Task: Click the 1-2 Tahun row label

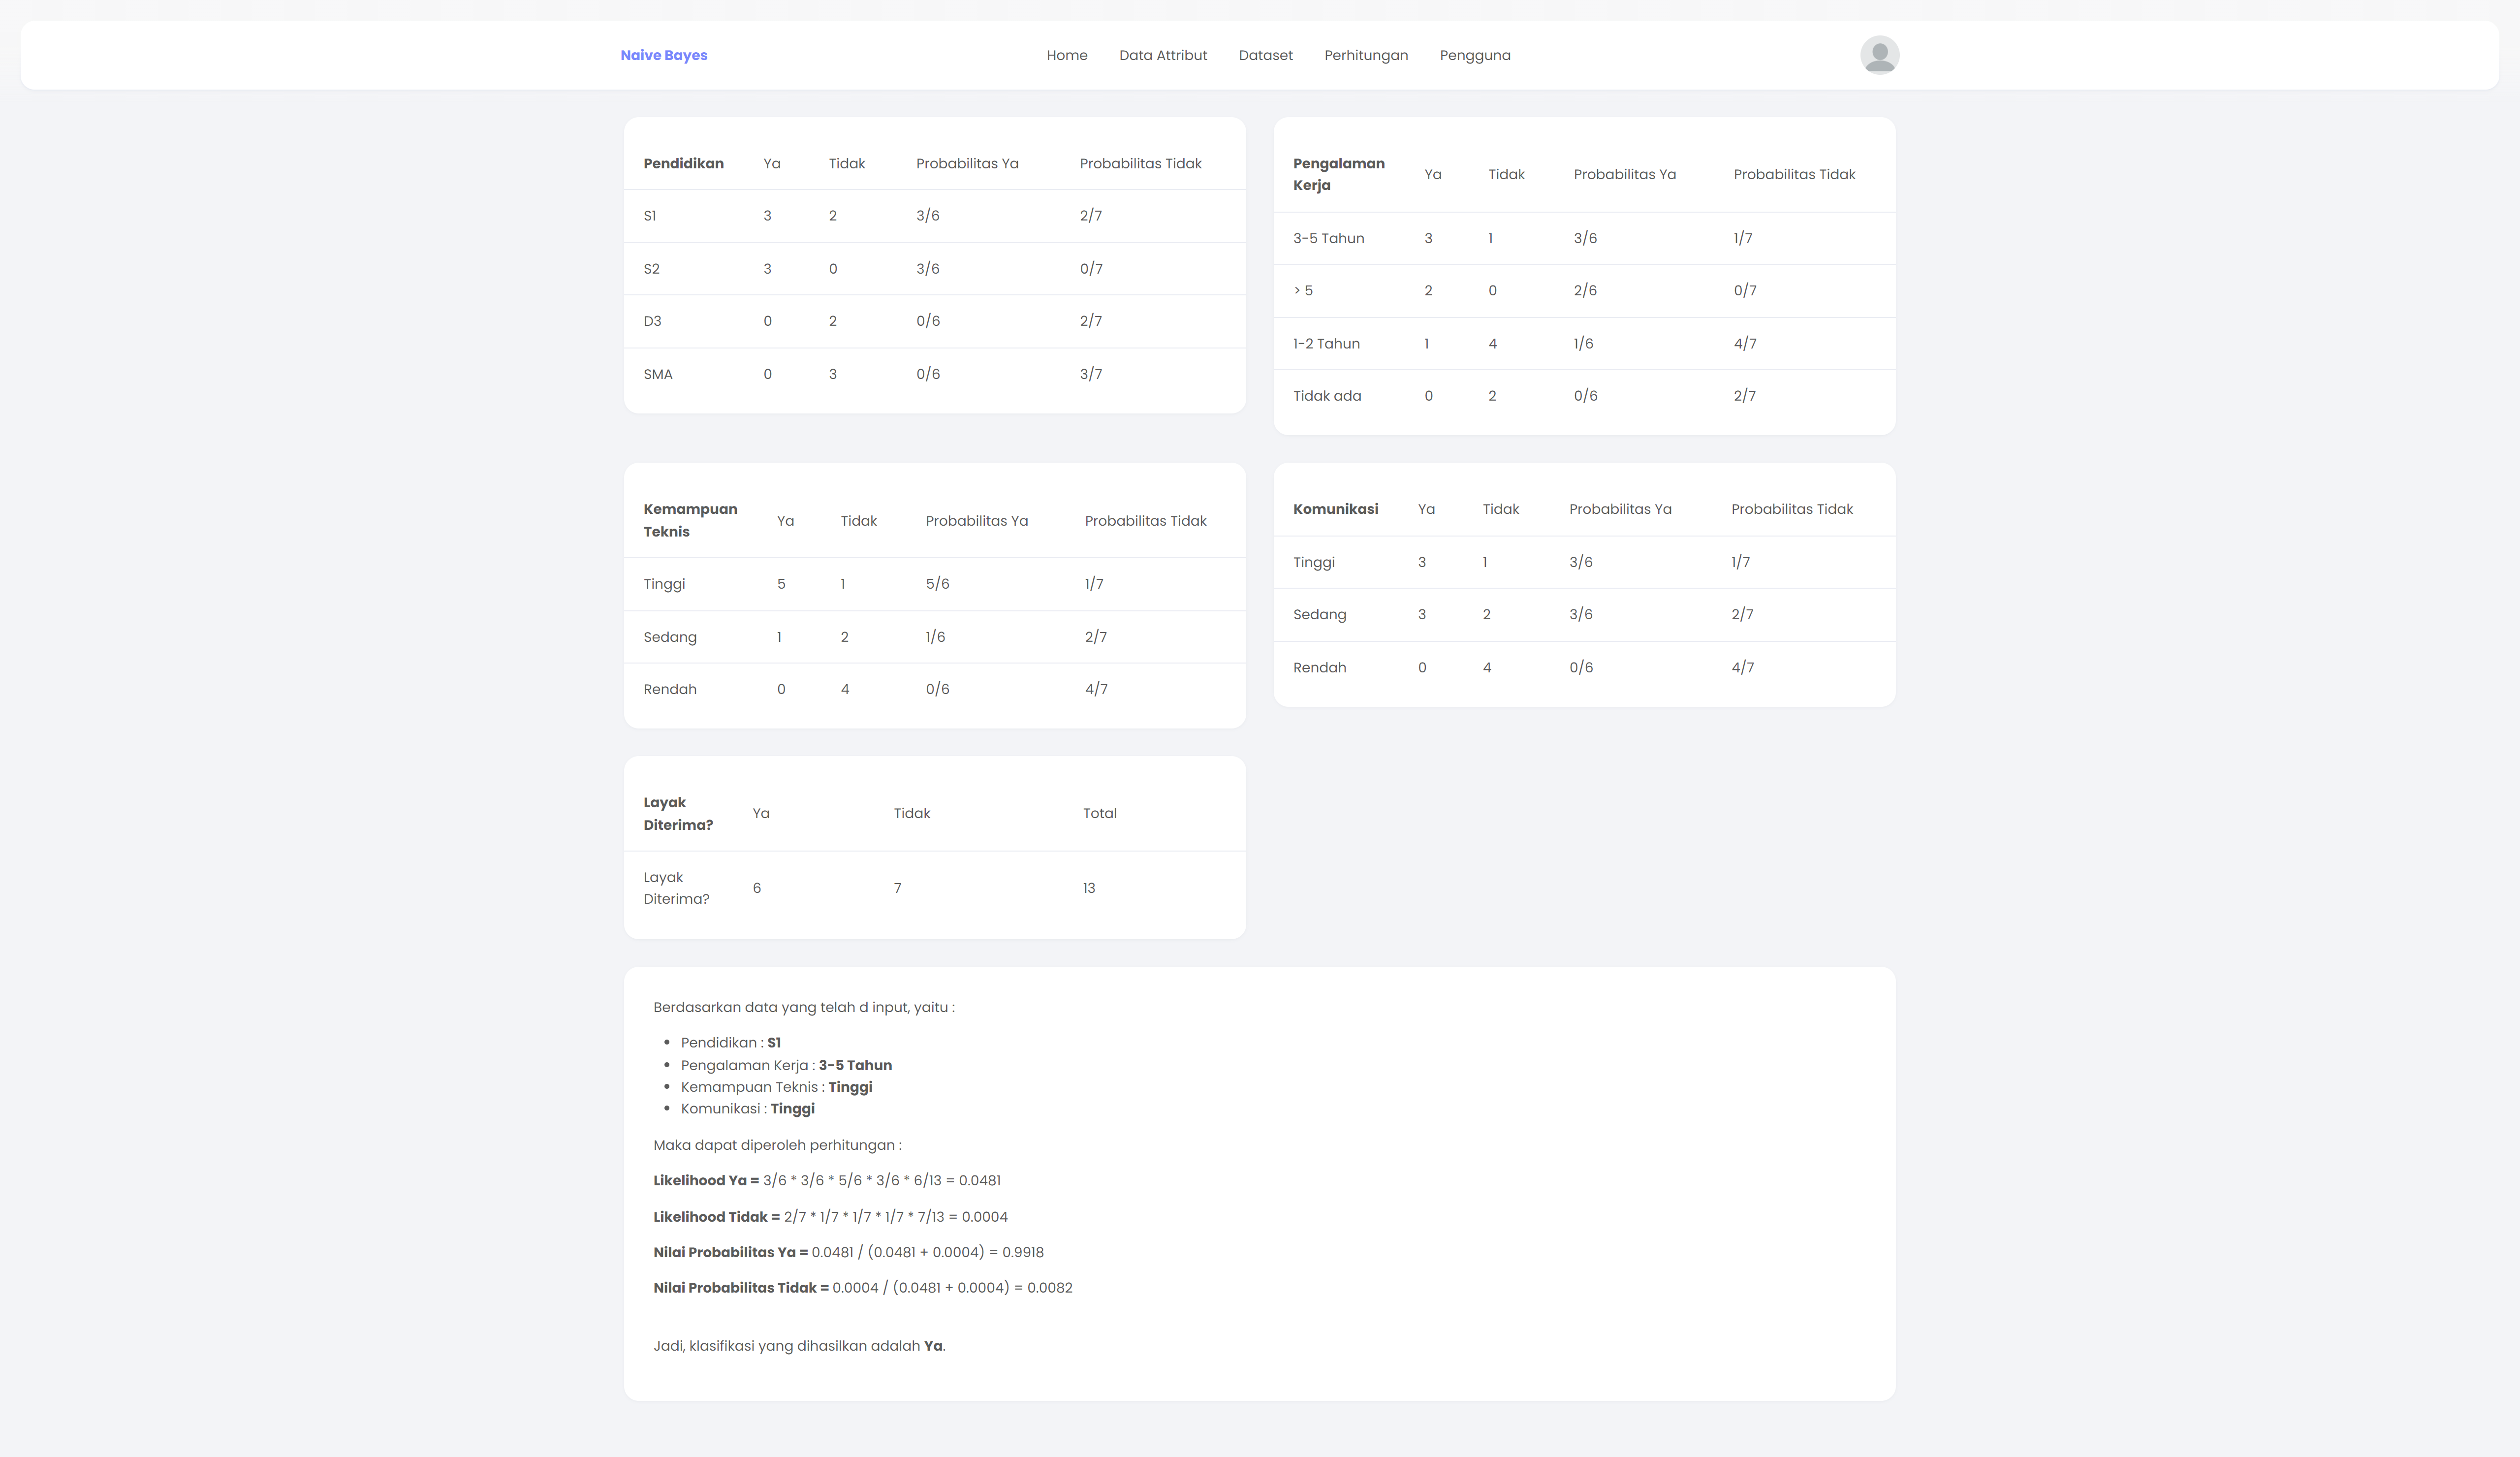Action: pos(1326,344)
